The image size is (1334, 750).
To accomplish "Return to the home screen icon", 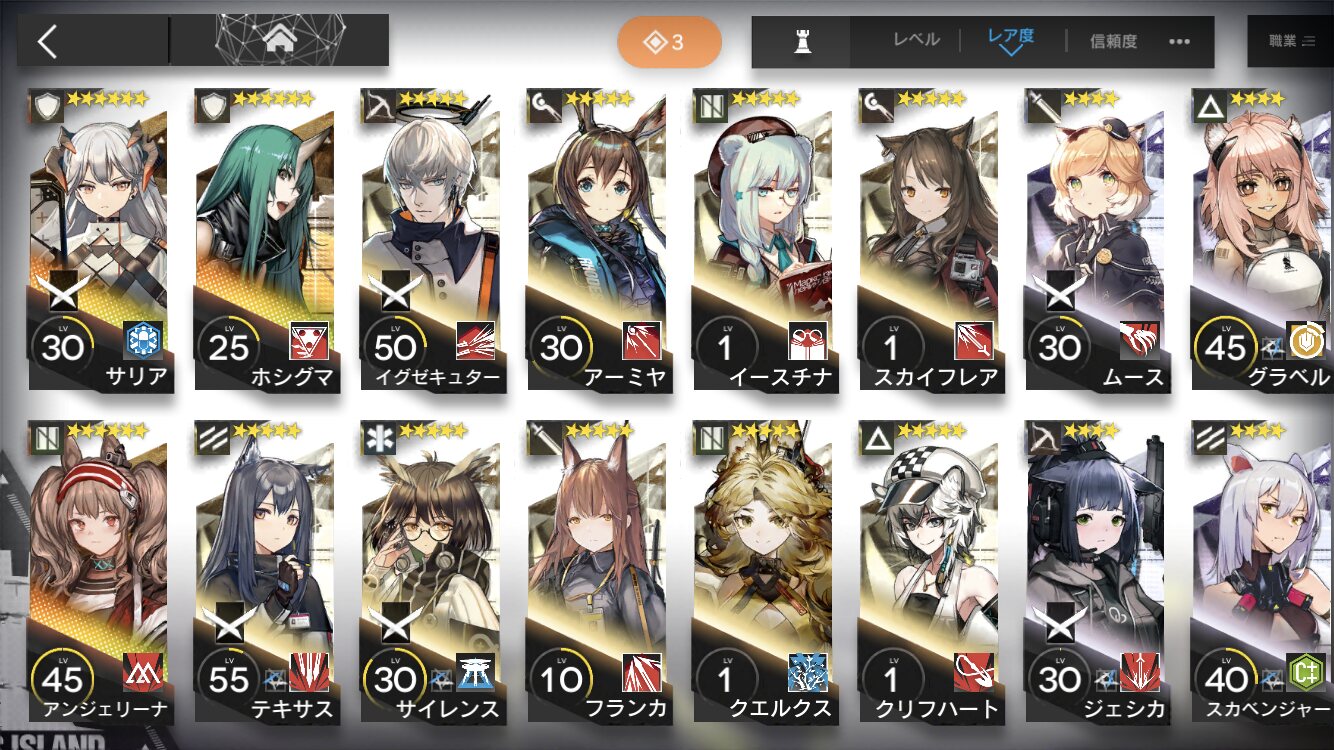I will click(x=279, y=41).
